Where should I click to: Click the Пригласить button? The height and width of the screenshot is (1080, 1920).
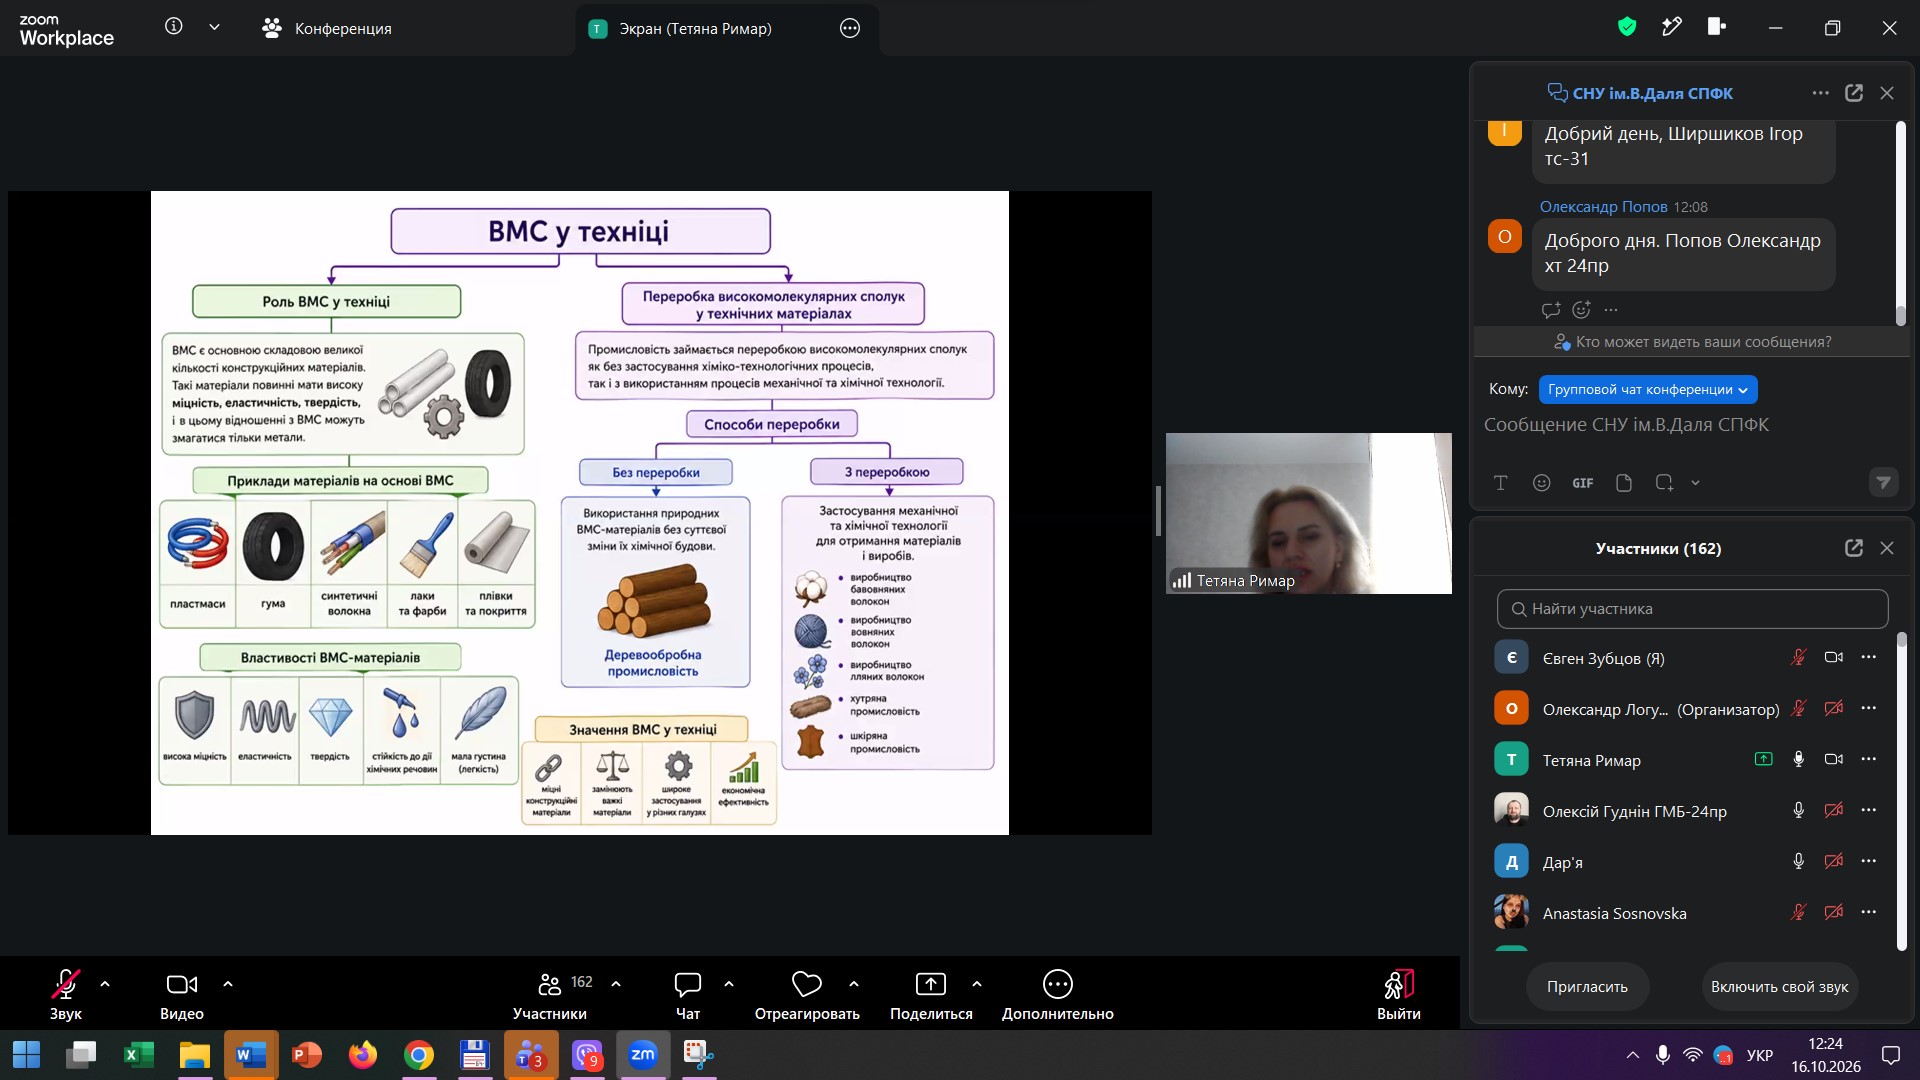1587,987
